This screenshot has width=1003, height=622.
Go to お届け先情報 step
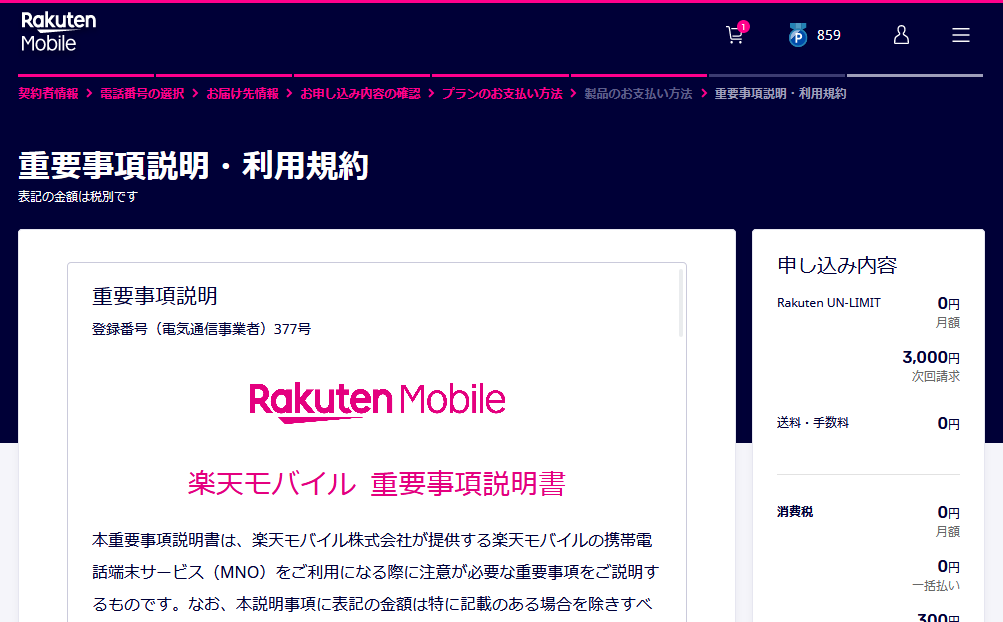coord(242,93)
